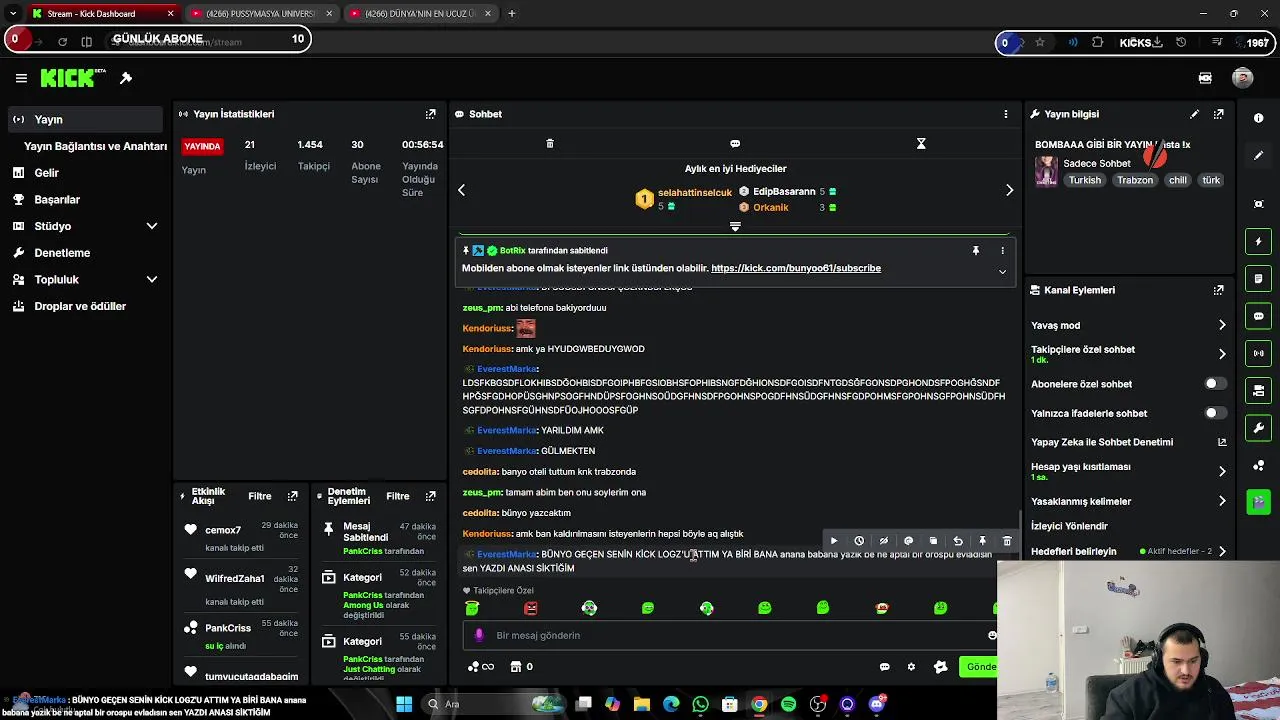Screen dimensions: 1280x720
Task: Toggle Abonelere özel sohbet switch
Action: coord(1215,384)
